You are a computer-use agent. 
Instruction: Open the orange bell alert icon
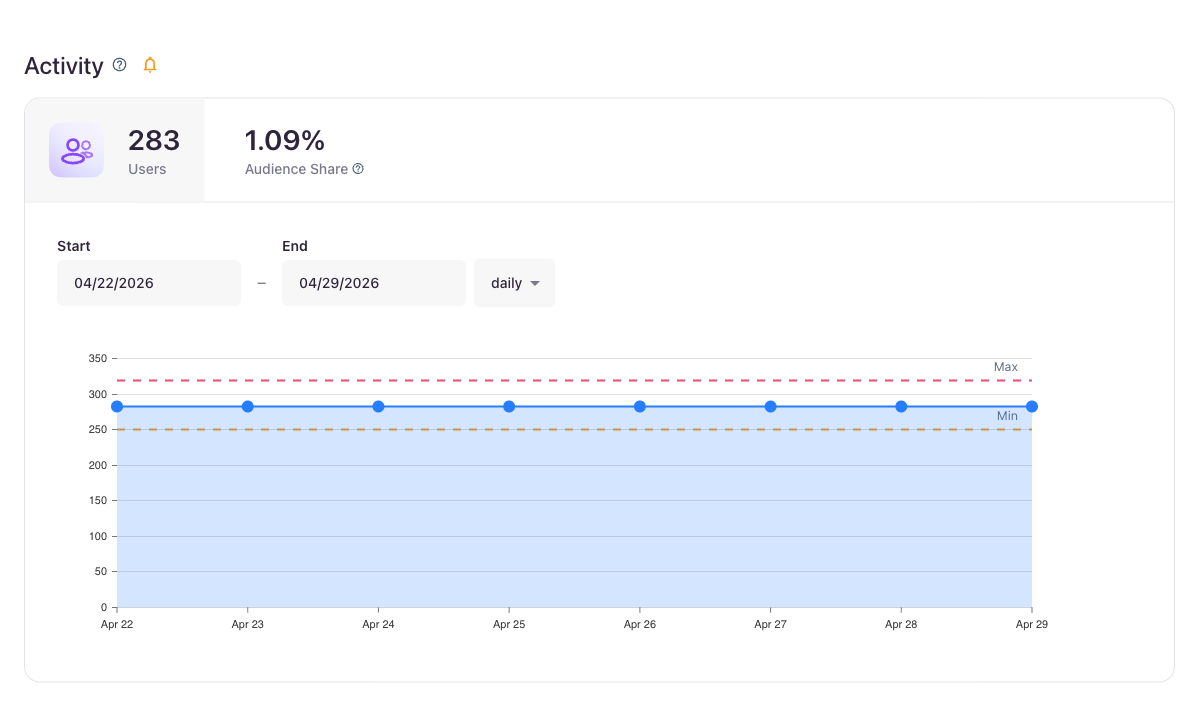[150, 65]
